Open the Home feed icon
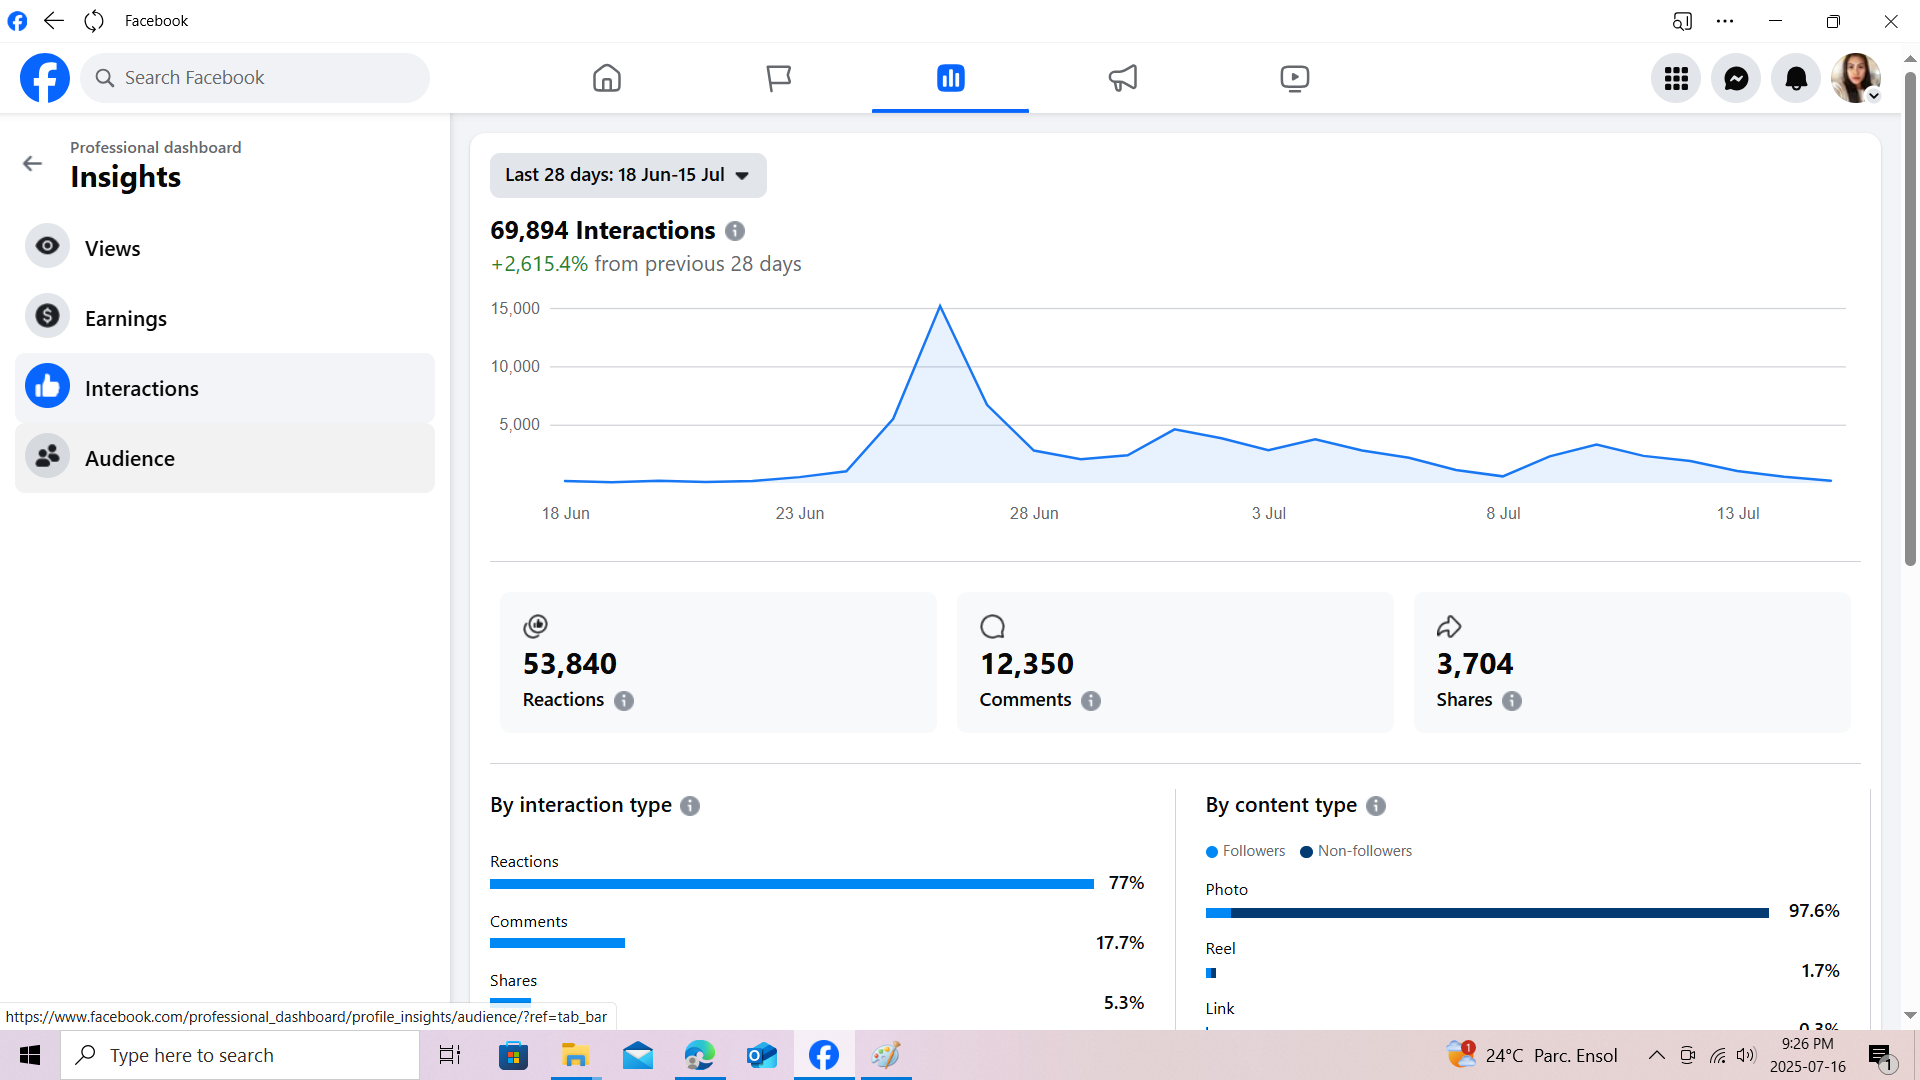Screen dimensions: 1920x1080 click(x=606, y=78)
